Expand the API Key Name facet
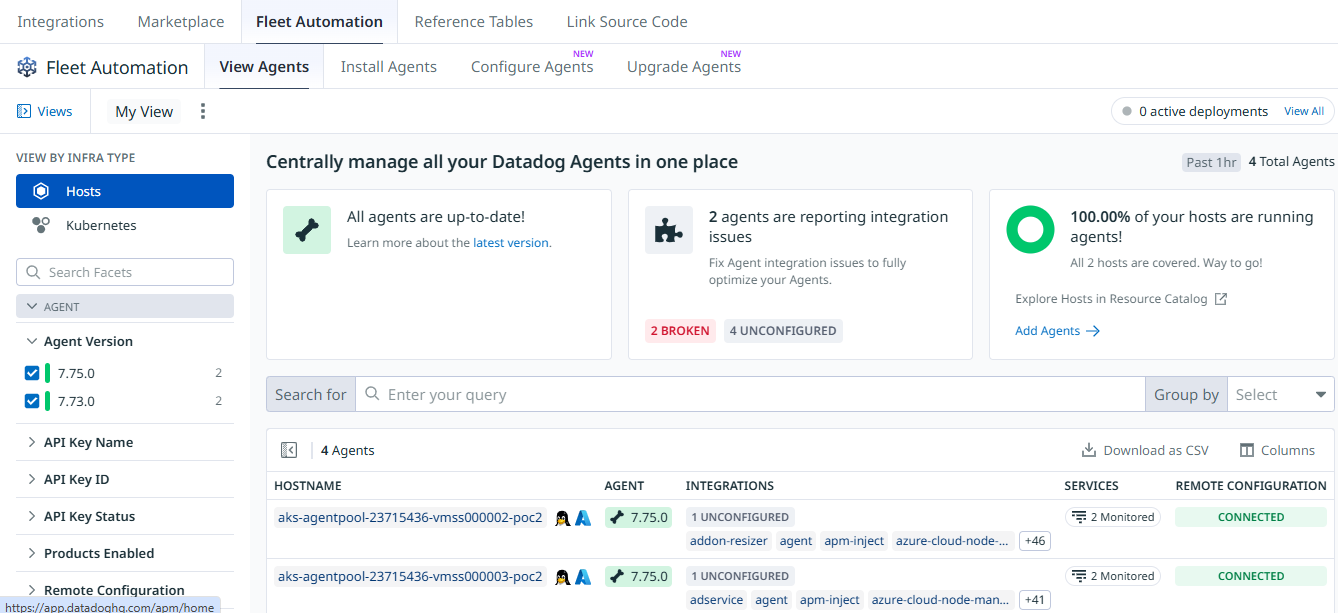The width and height of the screenshot is (1338, 613). 88,442
